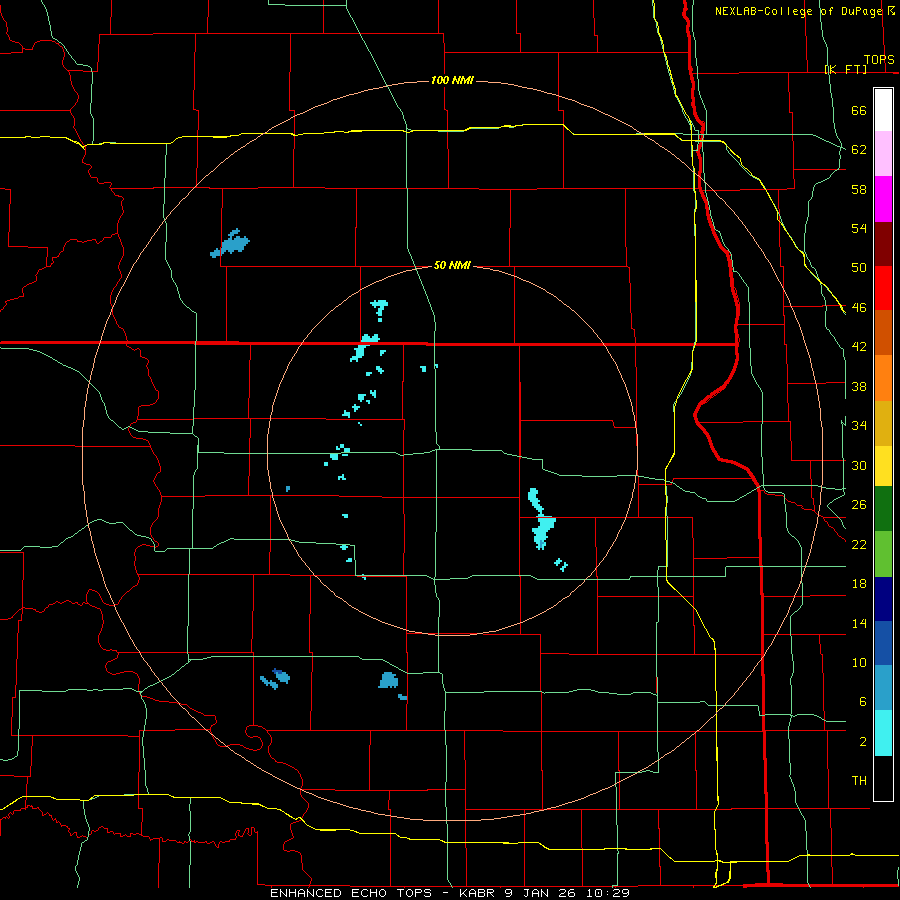Pick the light blue legend swatch
Viewport: 900px width, 900px height.
[883, 688]
